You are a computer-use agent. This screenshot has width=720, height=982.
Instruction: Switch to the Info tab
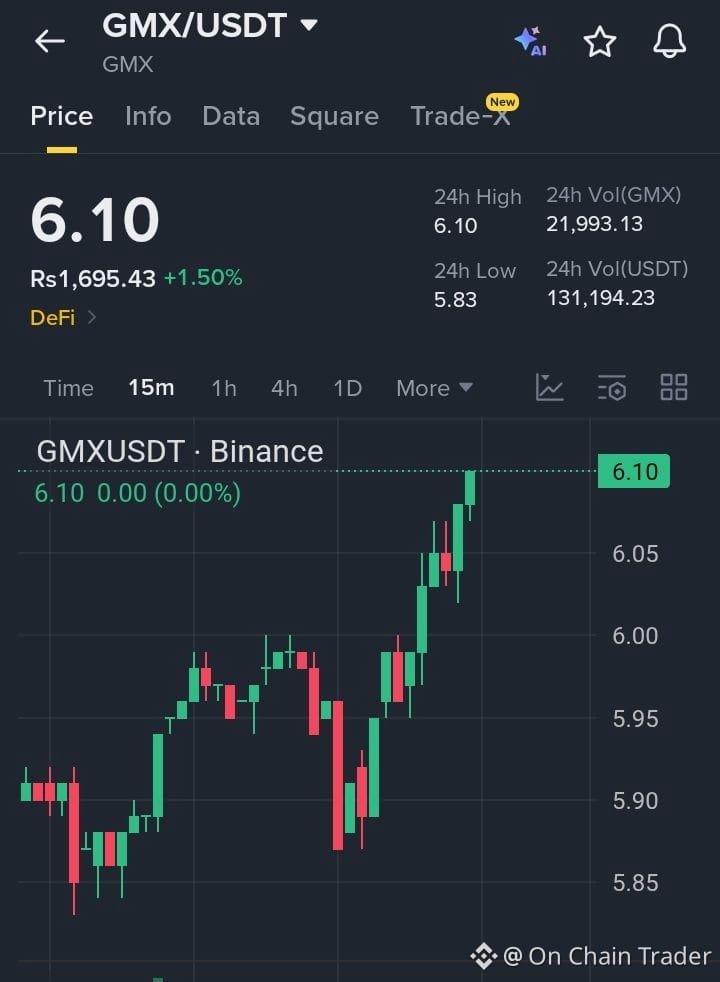pos(148,116)
